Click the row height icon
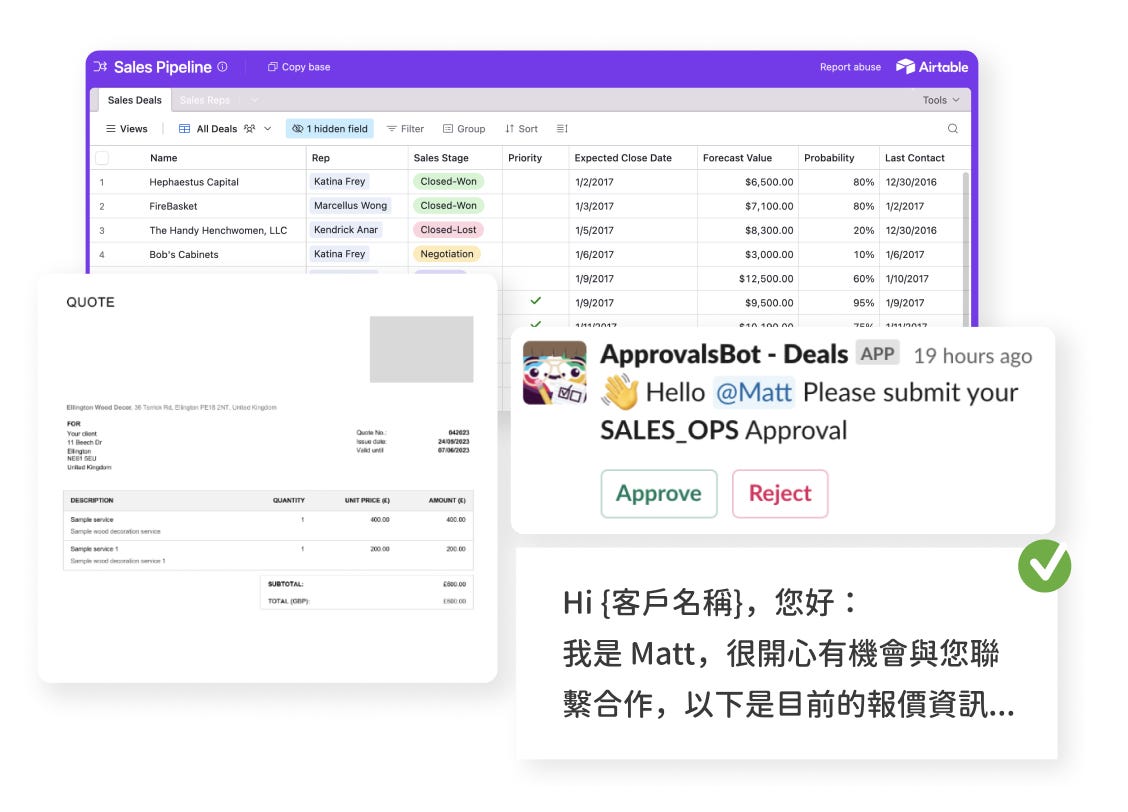 coord(562,129)
